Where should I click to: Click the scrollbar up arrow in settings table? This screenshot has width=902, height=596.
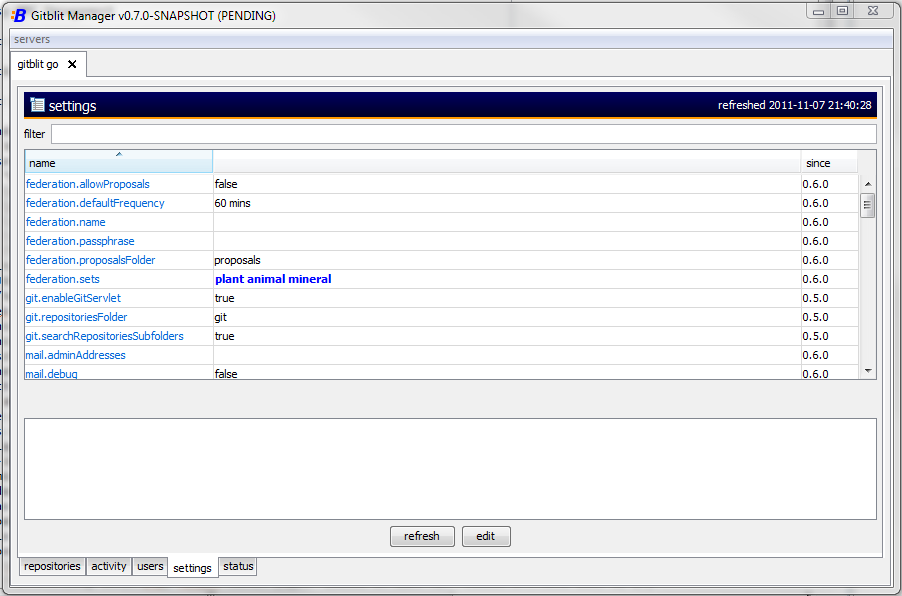pyautogui.click(x=868, y=184)
